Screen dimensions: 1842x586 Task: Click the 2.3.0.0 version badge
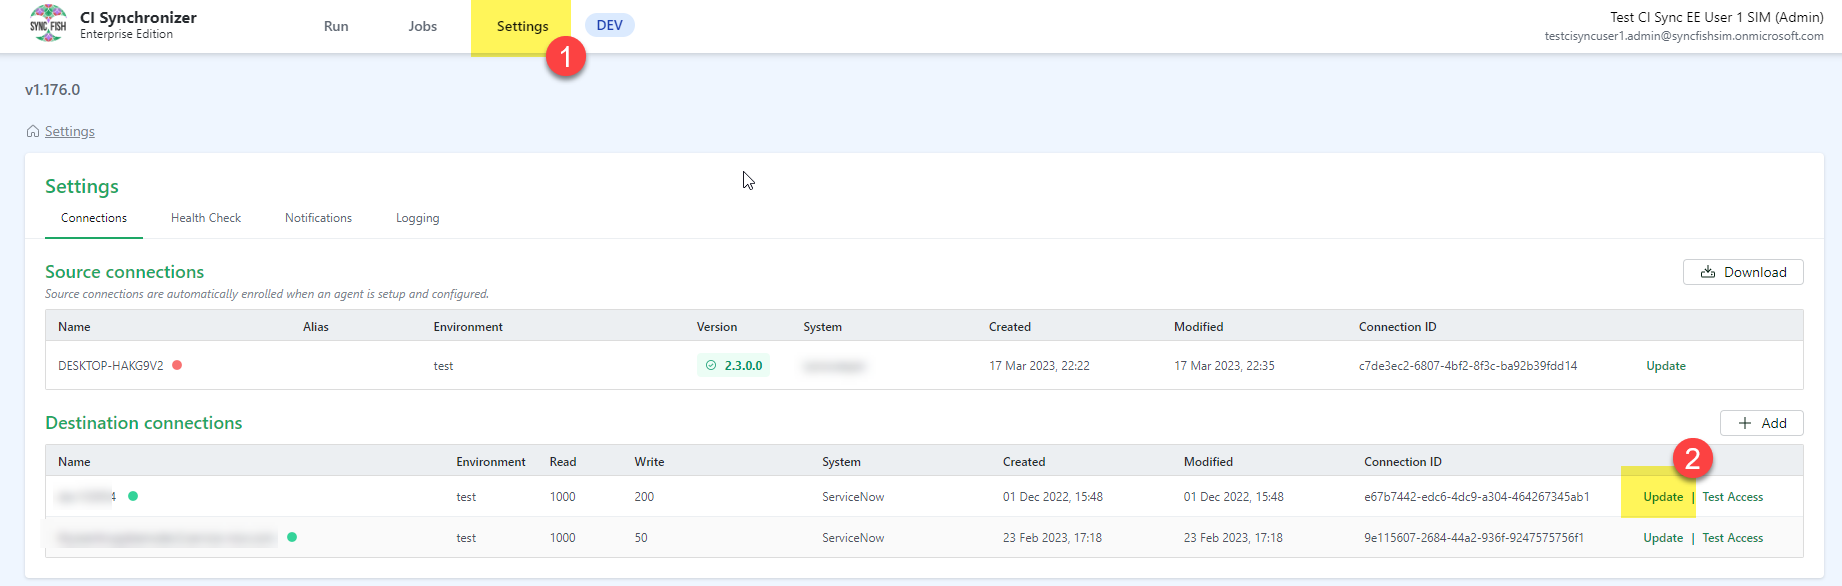pos(733,366)
